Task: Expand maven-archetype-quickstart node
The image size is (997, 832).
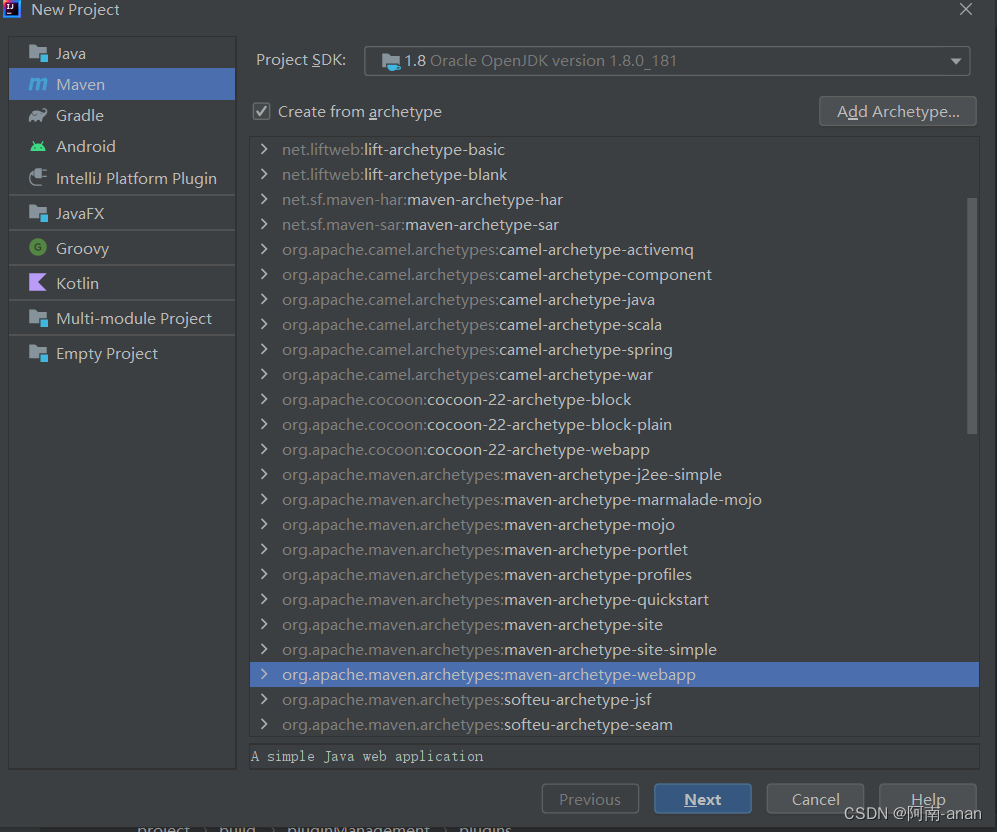Action: click(264, 599)
